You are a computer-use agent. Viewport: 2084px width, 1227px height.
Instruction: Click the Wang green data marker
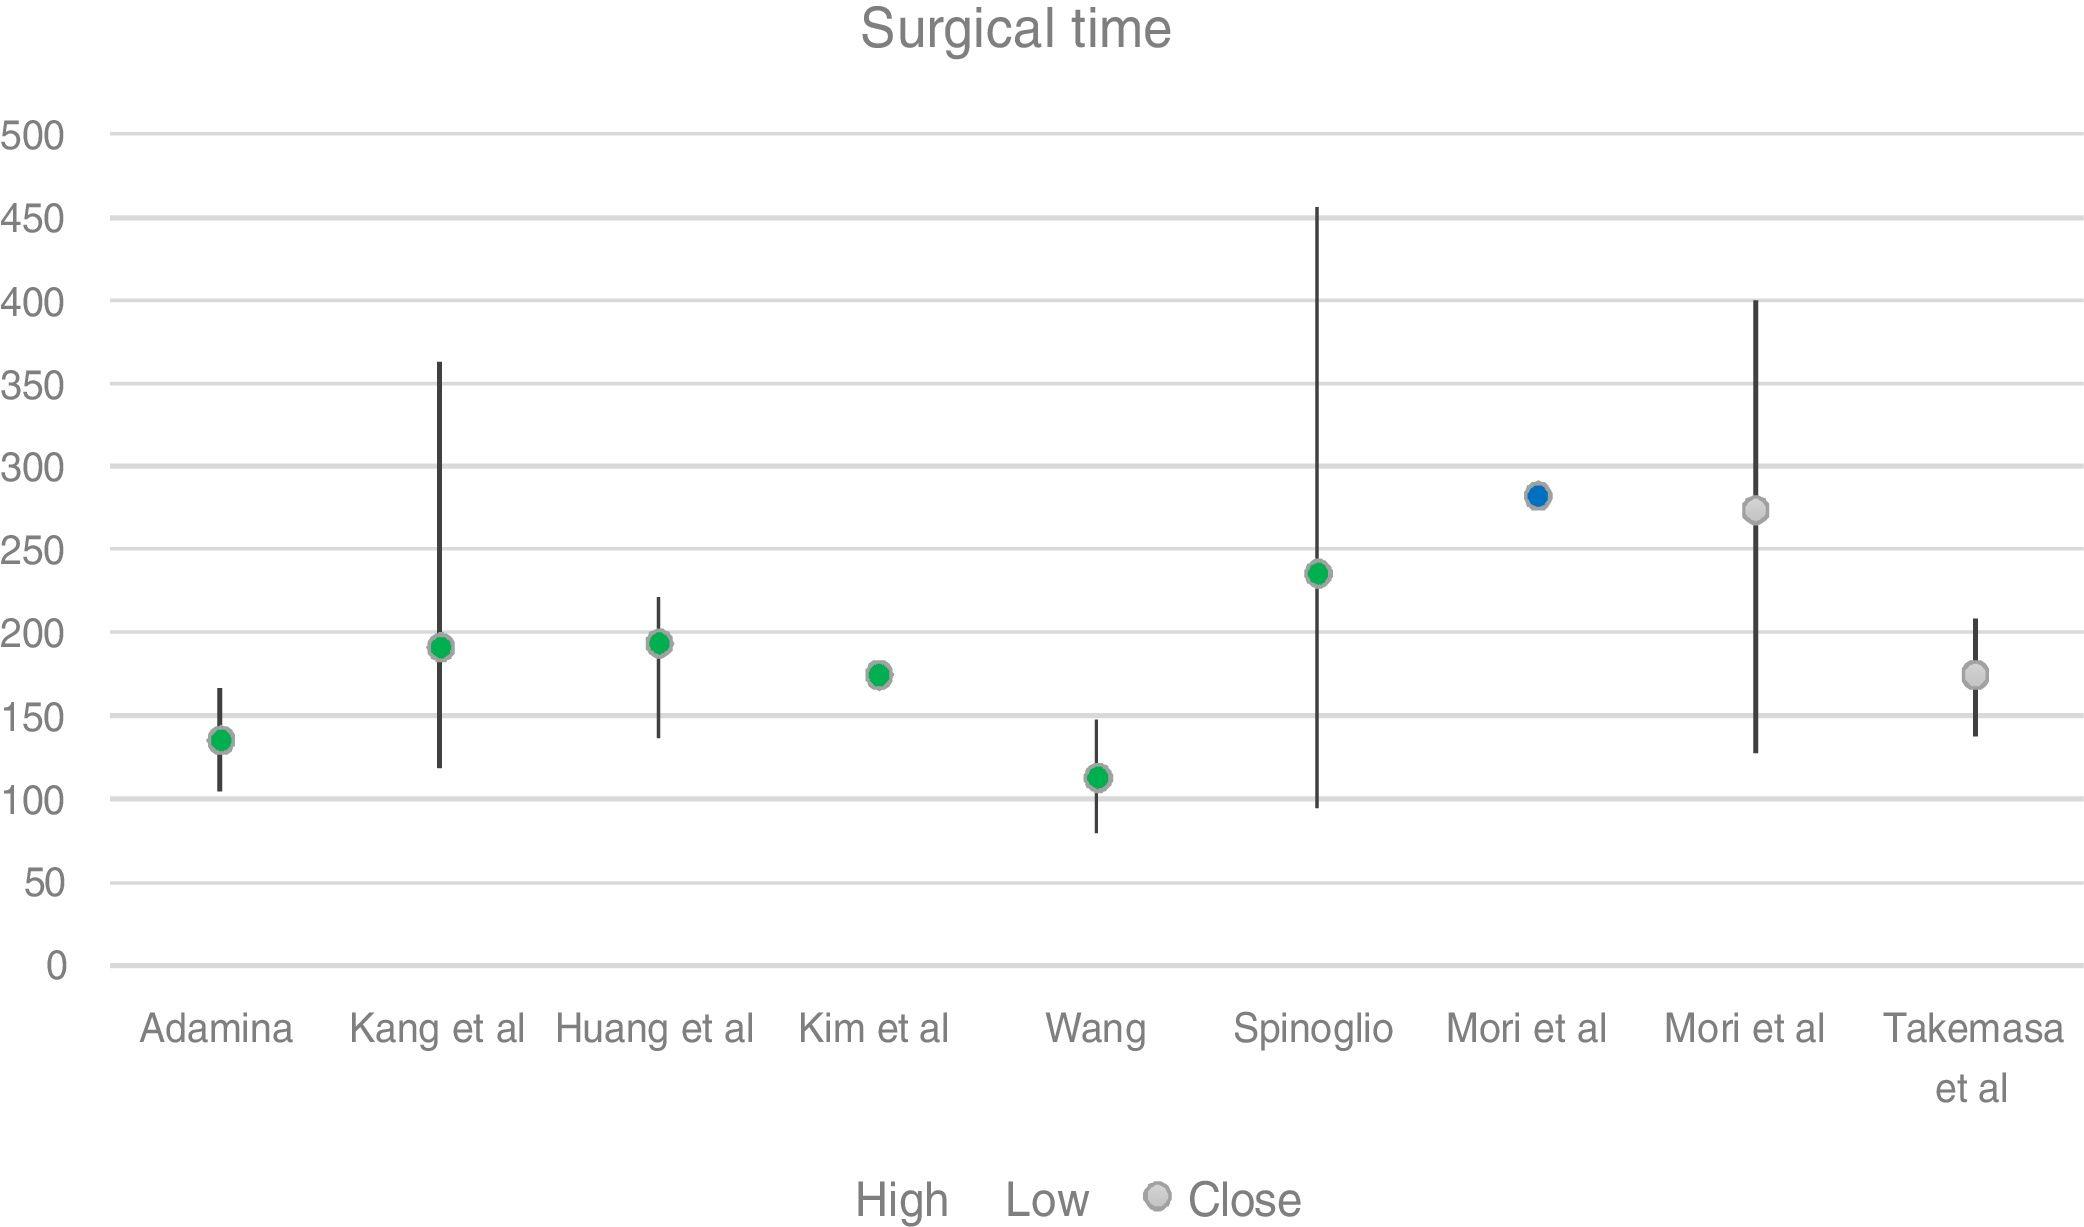point(1098,777)
